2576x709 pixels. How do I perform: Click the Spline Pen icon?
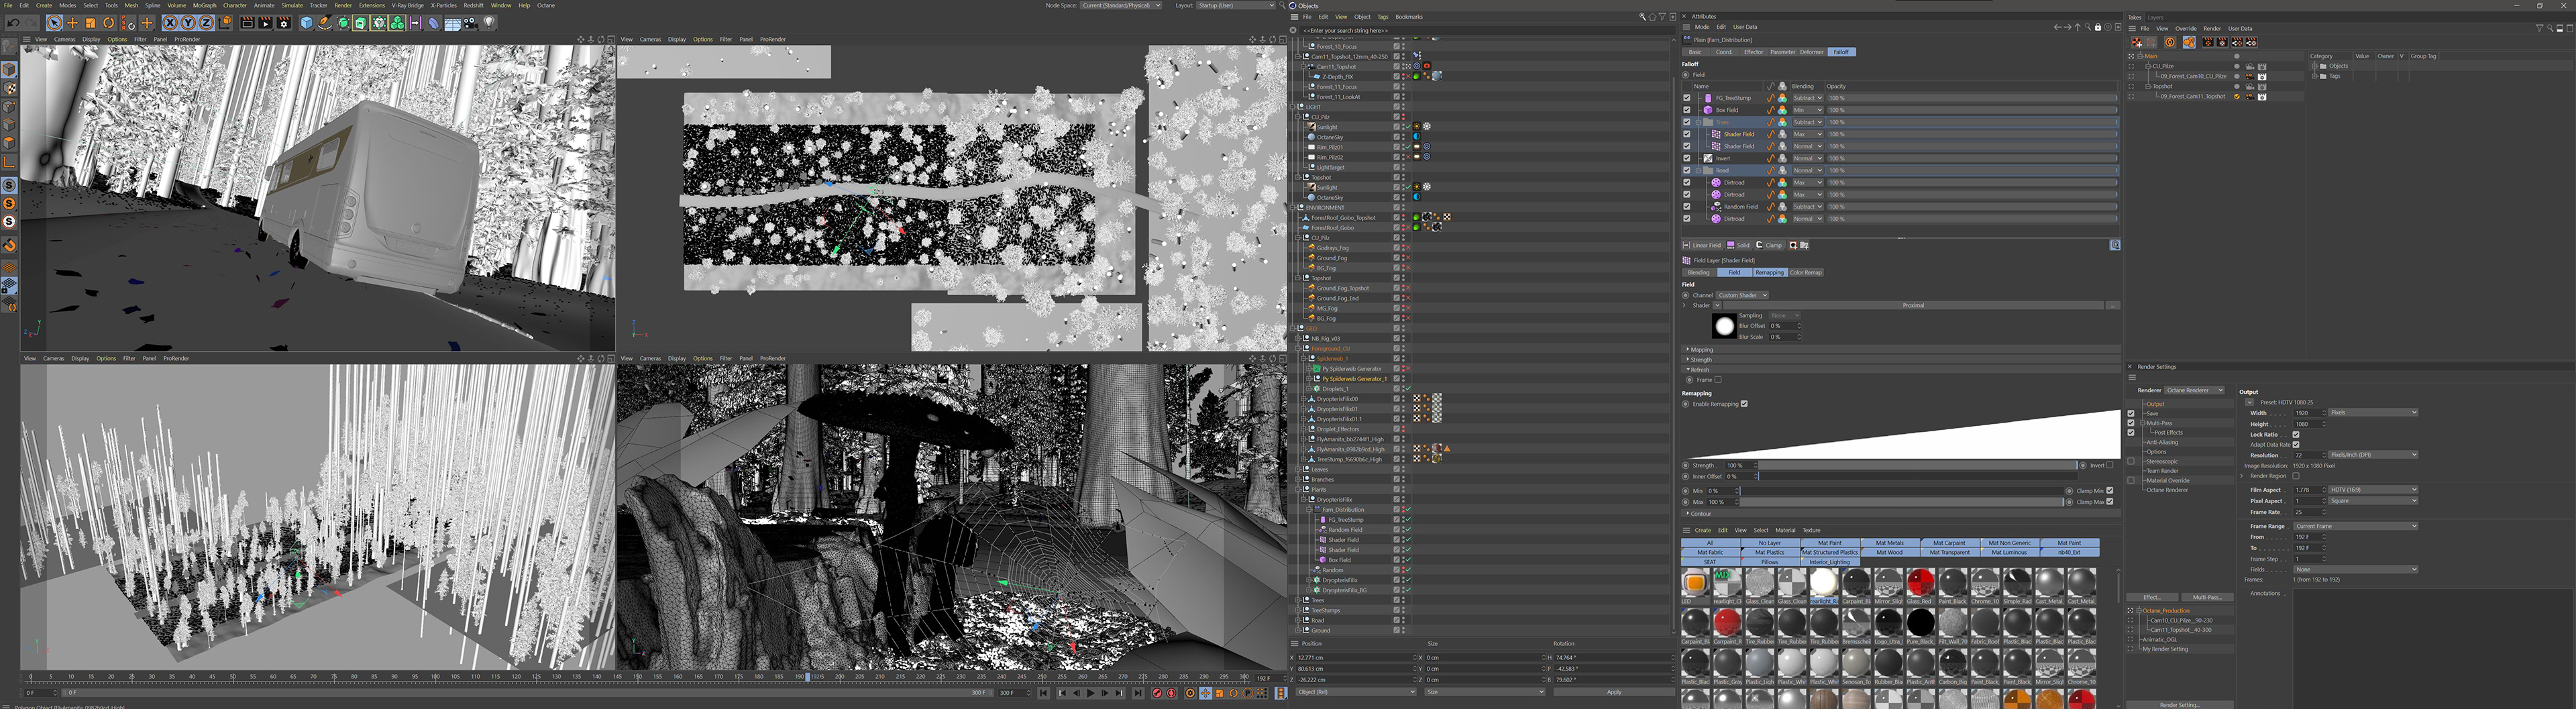(325, 23)
